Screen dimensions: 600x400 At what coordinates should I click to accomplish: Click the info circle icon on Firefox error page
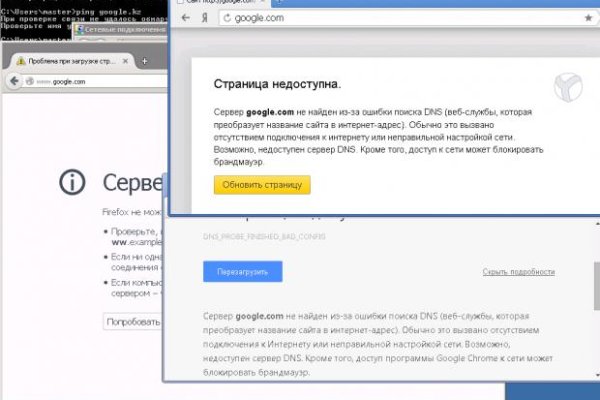tap(72, 182)
